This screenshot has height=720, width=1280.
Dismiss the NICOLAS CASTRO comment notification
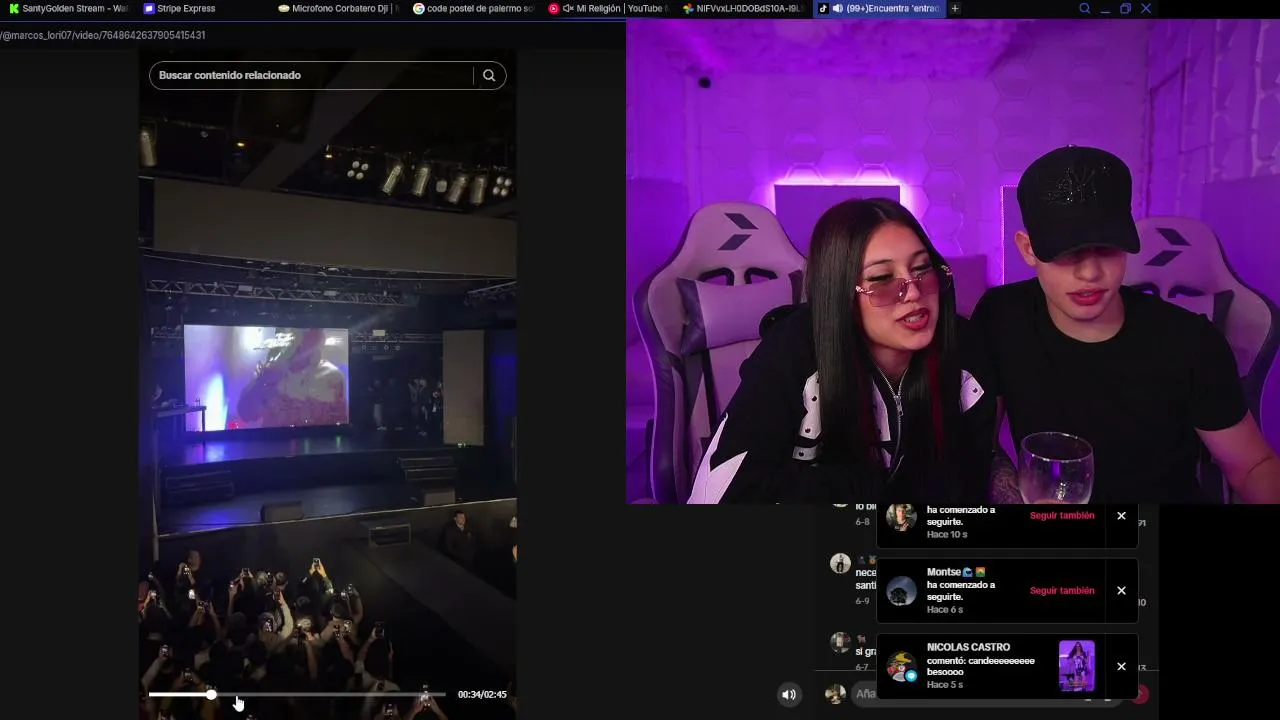tap(1121, 666)
